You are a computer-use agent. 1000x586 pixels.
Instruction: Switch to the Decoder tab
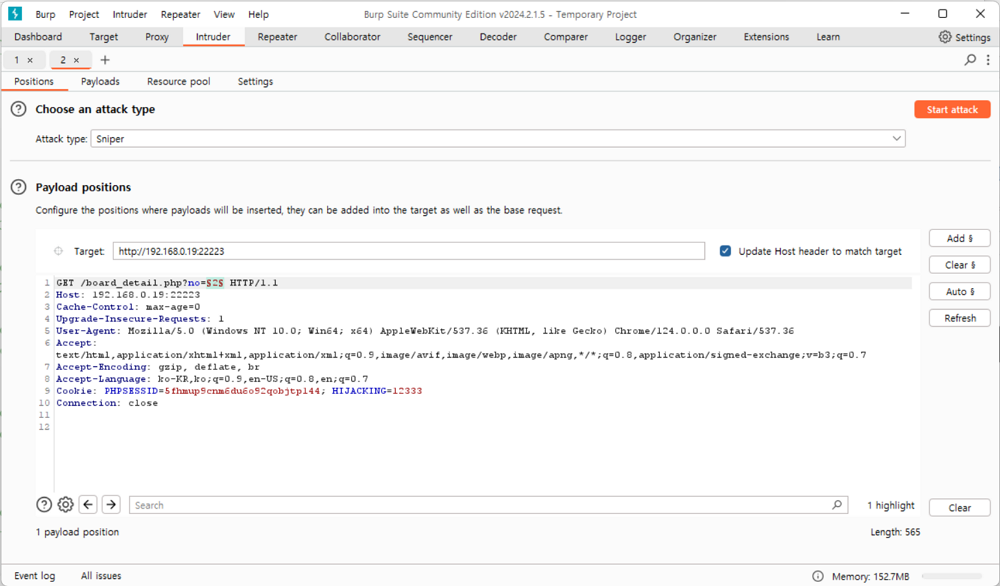[x=498, y=37]
